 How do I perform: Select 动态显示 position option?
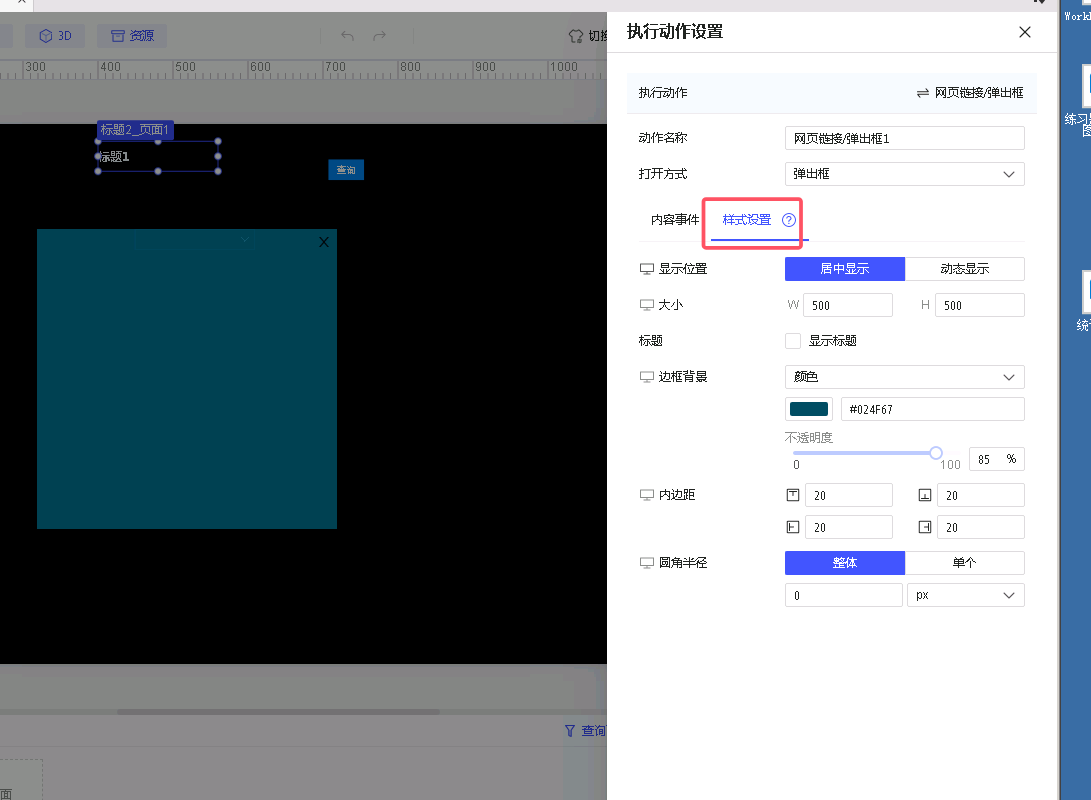[964, 269]
